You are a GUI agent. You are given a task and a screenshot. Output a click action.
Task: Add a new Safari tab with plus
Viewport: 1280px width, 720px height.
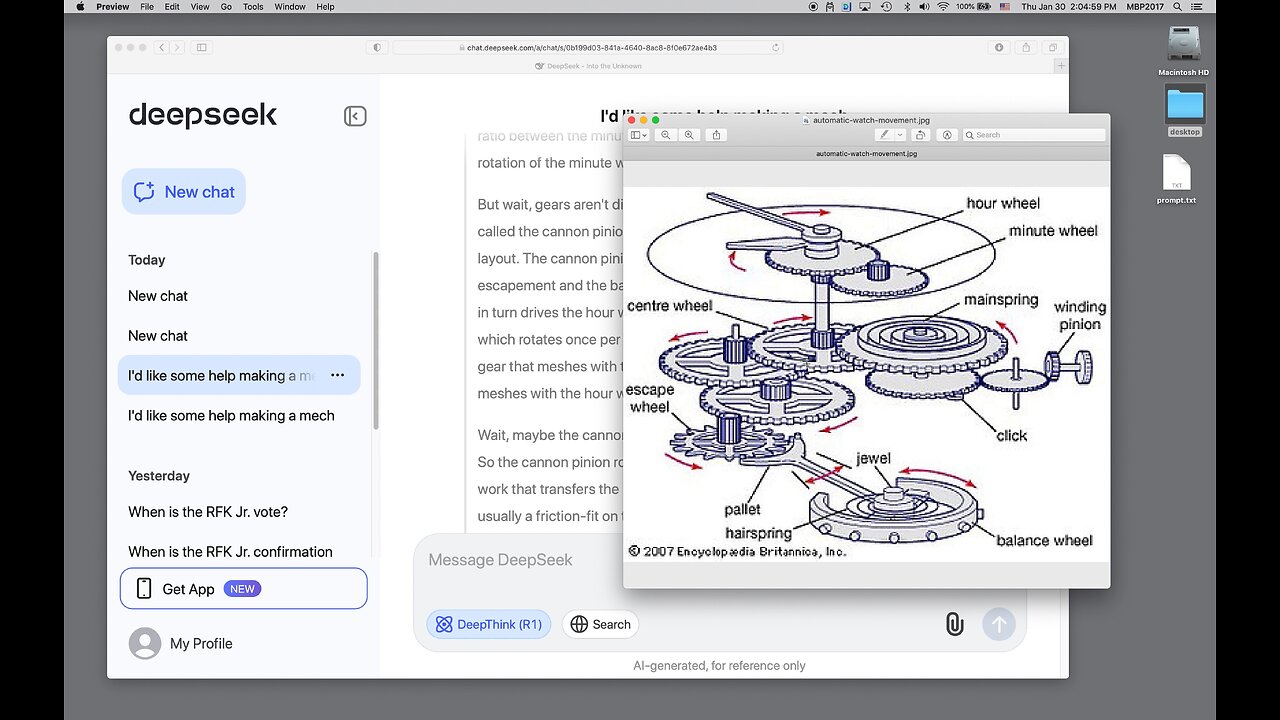(1061, 66)
